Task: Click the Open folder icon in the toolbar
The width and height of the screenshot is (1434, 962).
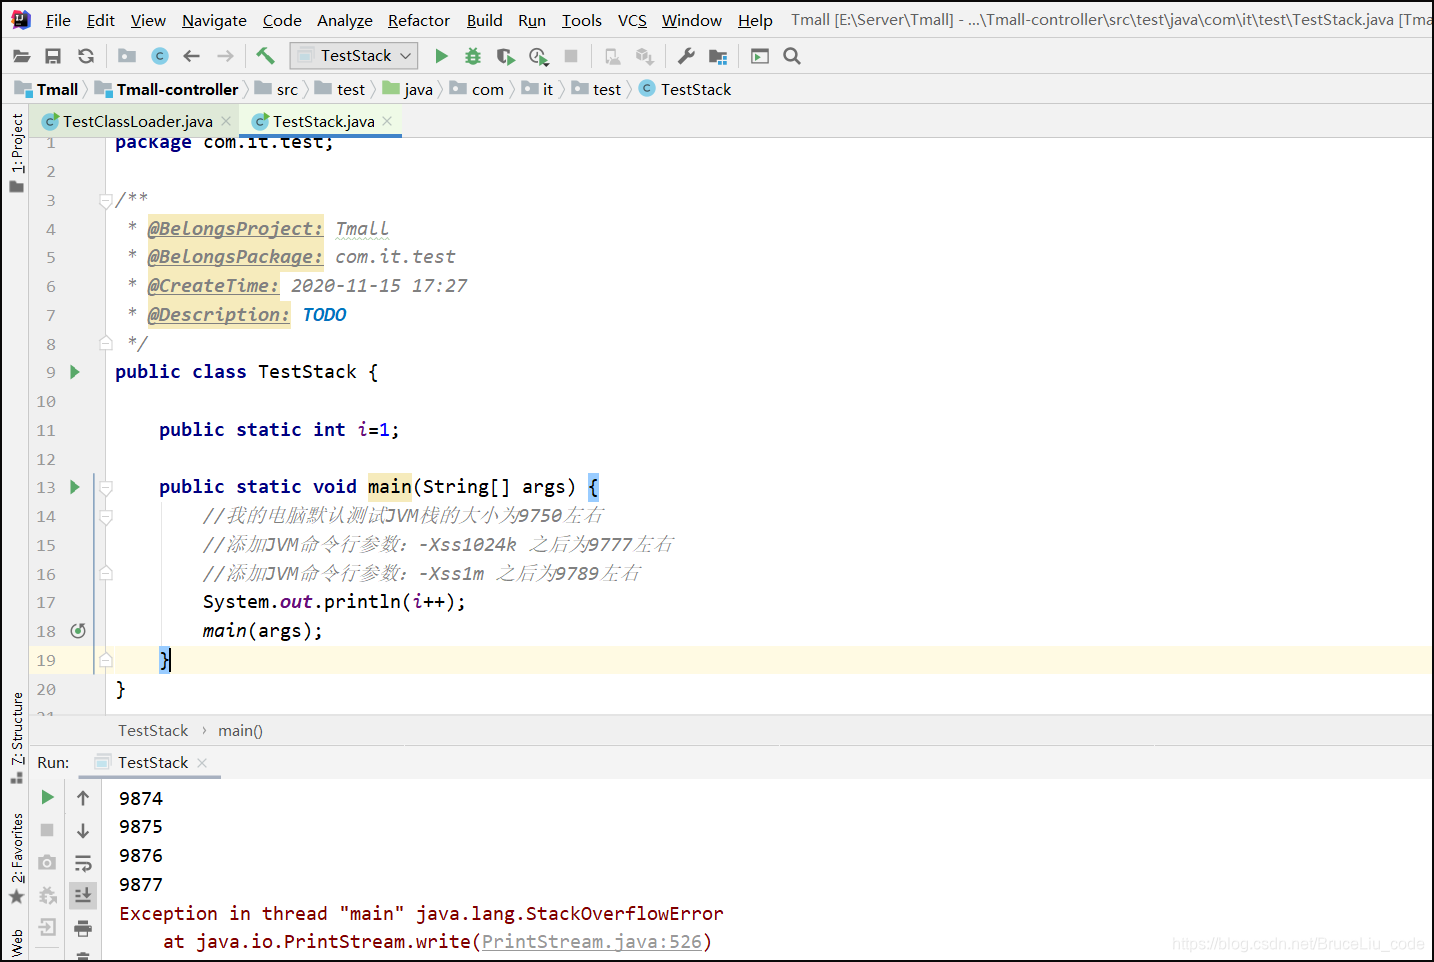Action: (21, 56)
